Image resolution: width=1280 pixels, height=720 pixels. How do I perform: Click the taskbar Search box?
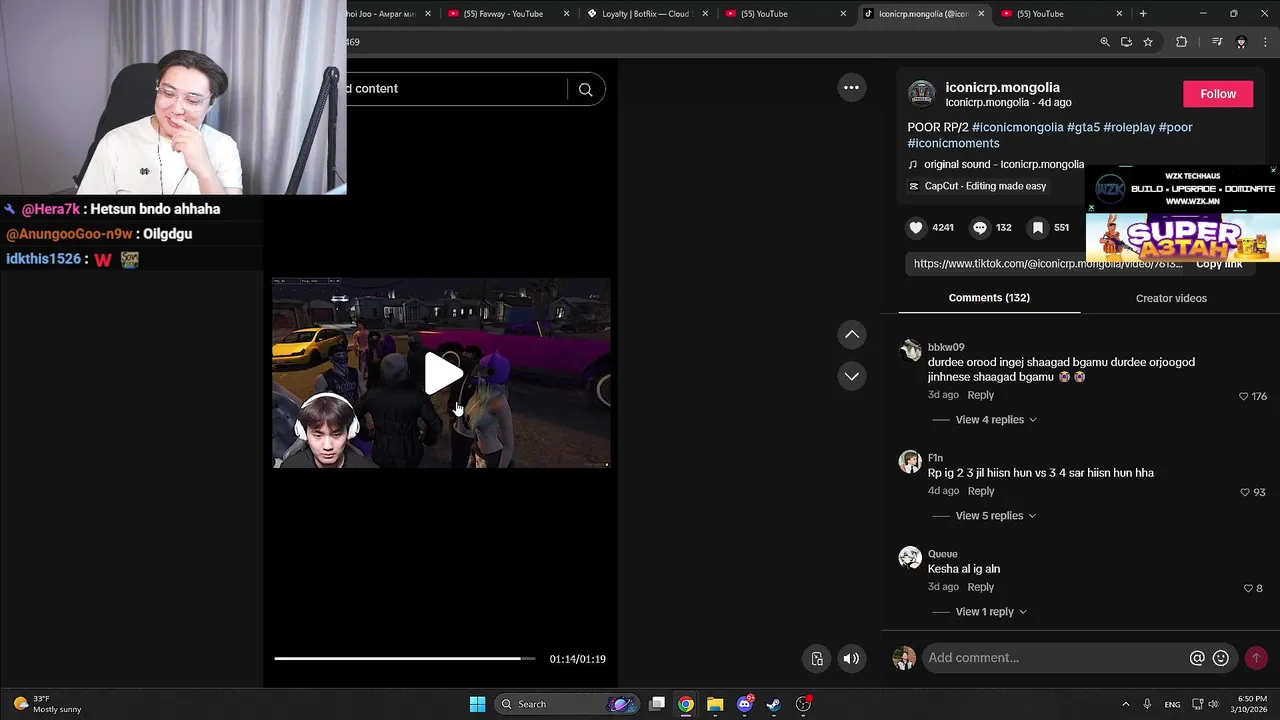tap(566, 704)
